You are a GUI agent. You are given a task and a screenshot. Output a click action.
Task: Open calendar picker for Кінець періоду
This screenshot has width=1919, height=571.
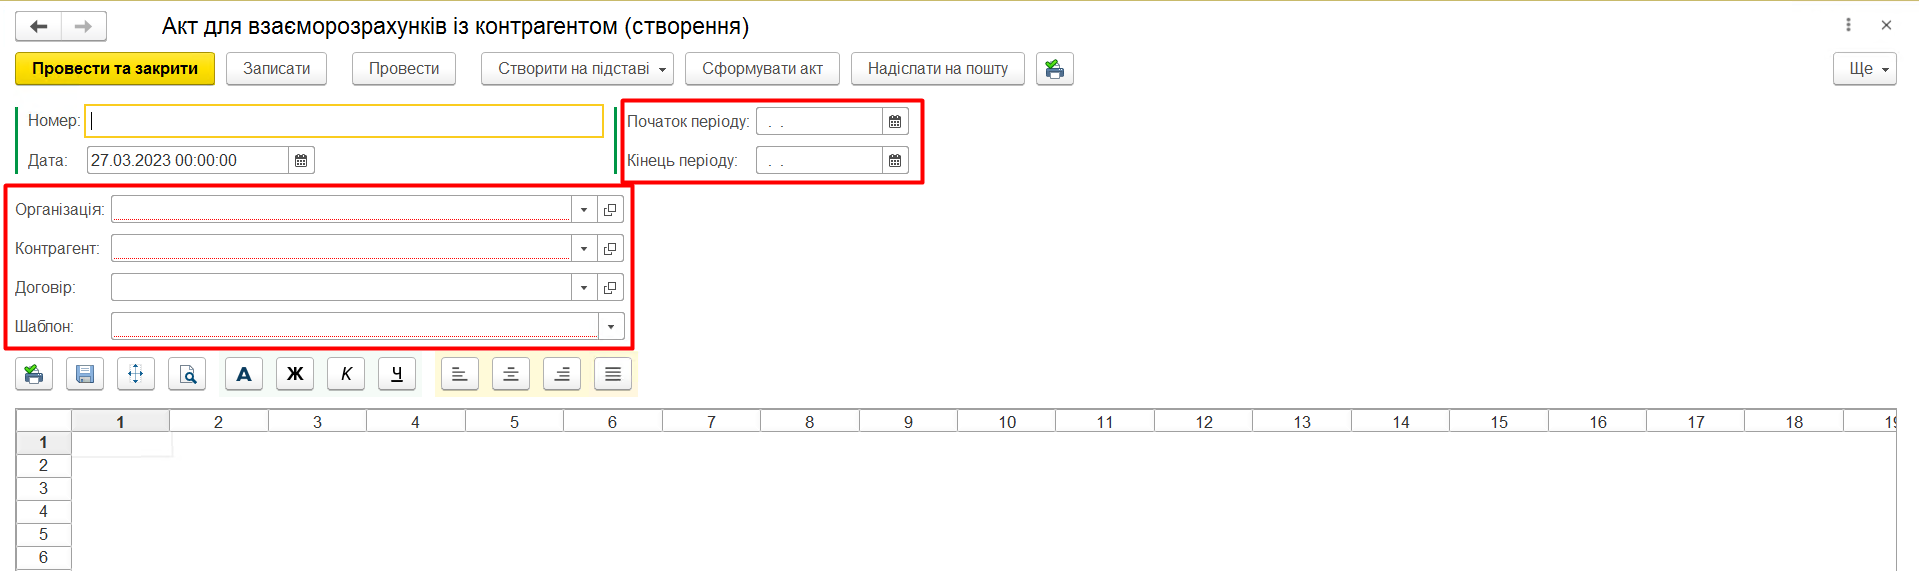click(895, 161)
